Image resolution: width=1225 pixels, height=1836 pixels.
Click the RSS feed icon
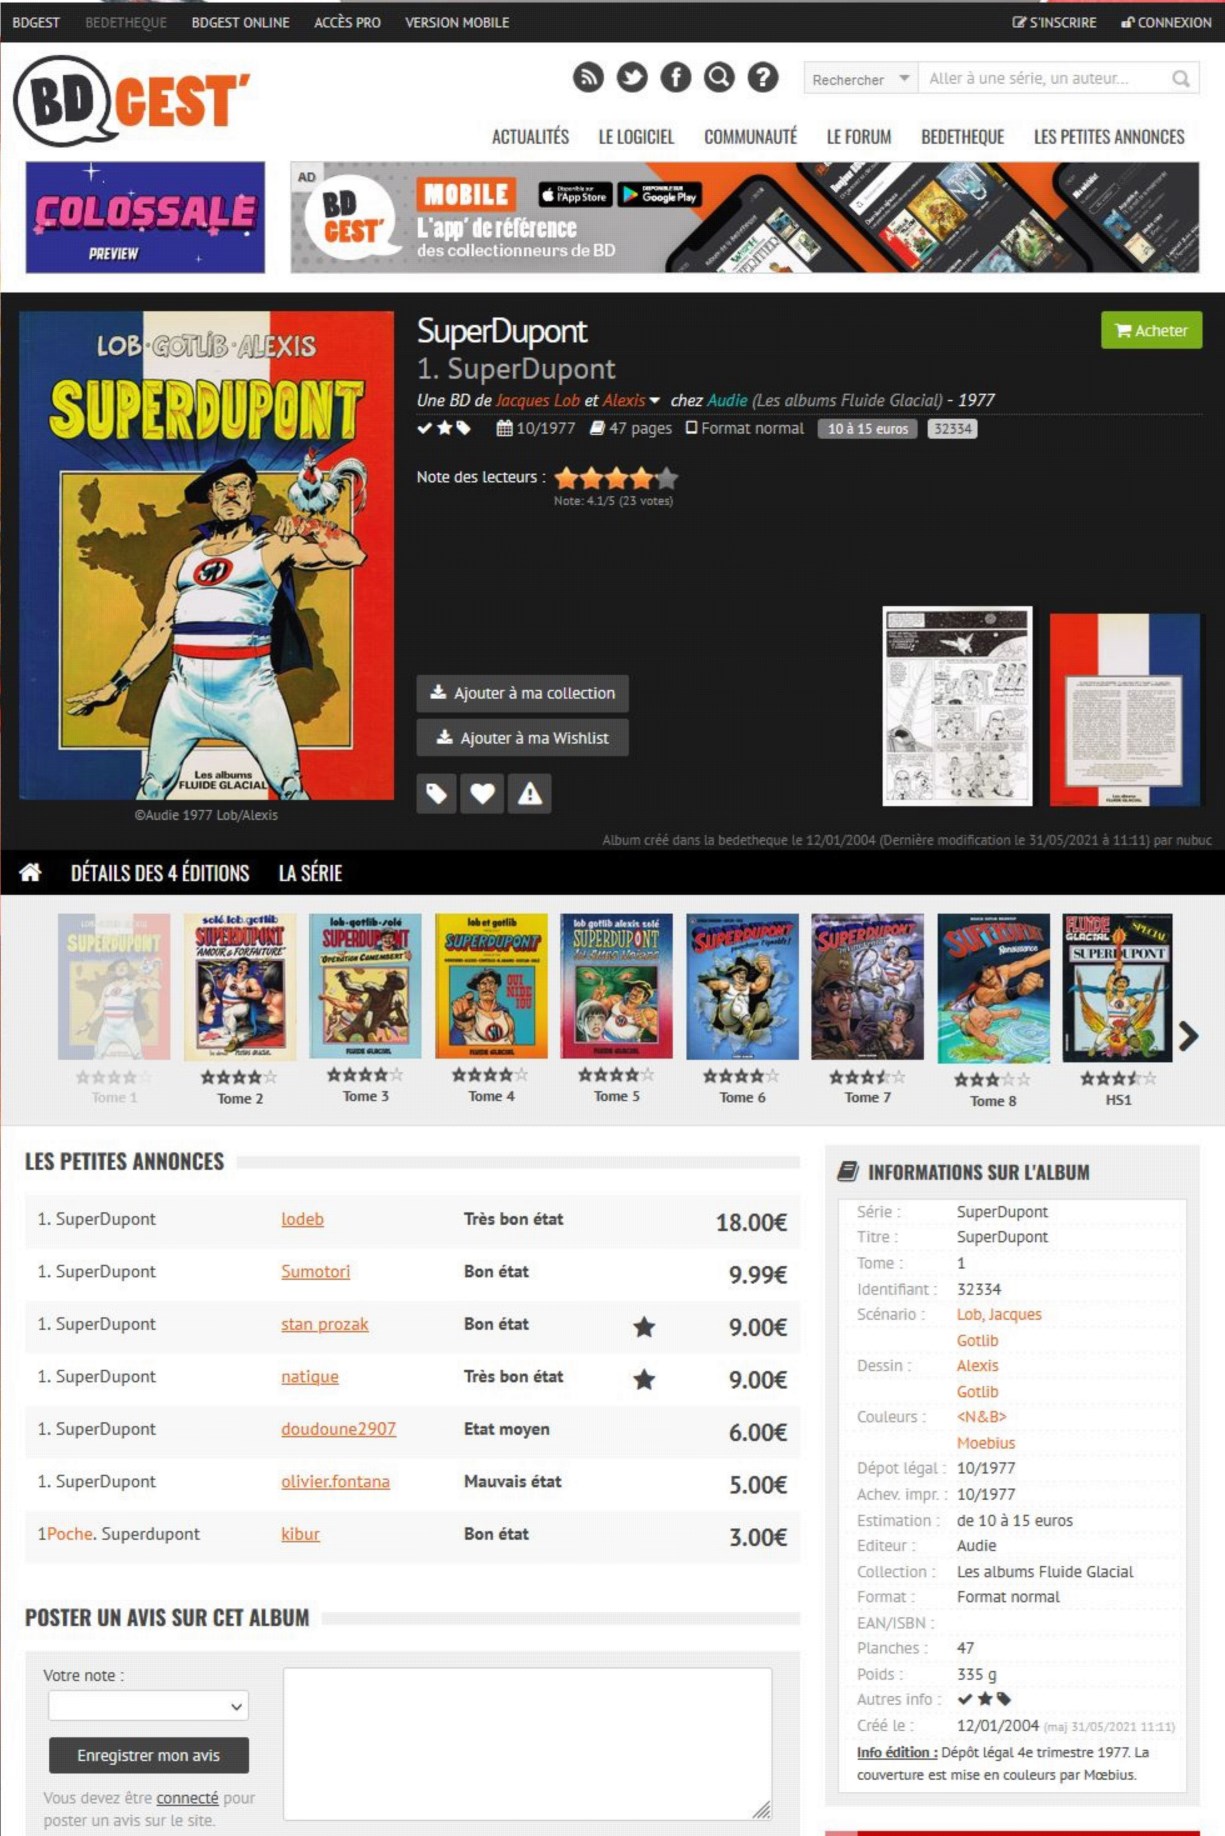pos(588,77)
